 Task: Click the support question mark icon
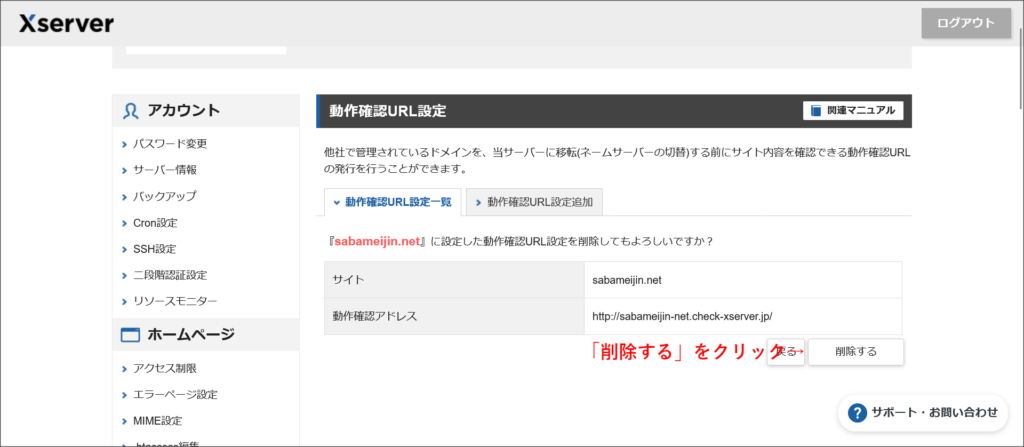pyautogui.click(x=856, y=412)
